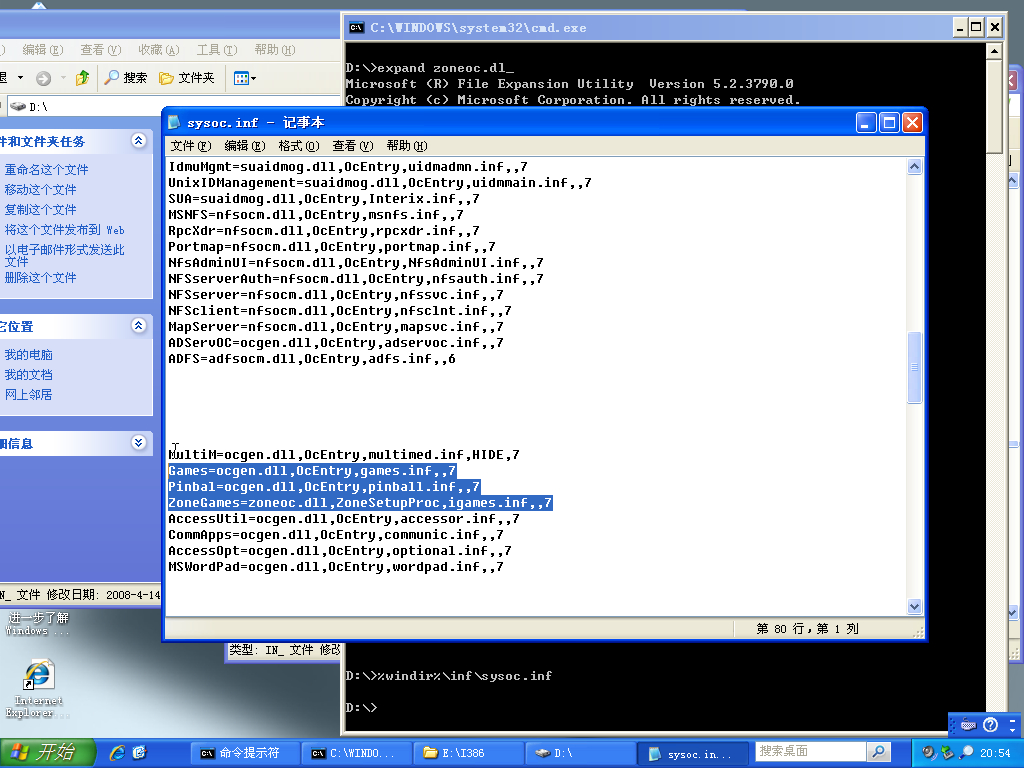Open the 查看 menu in Notepad
The width and height of the screenshot is (1024, 768).
[x=353, y=146]
